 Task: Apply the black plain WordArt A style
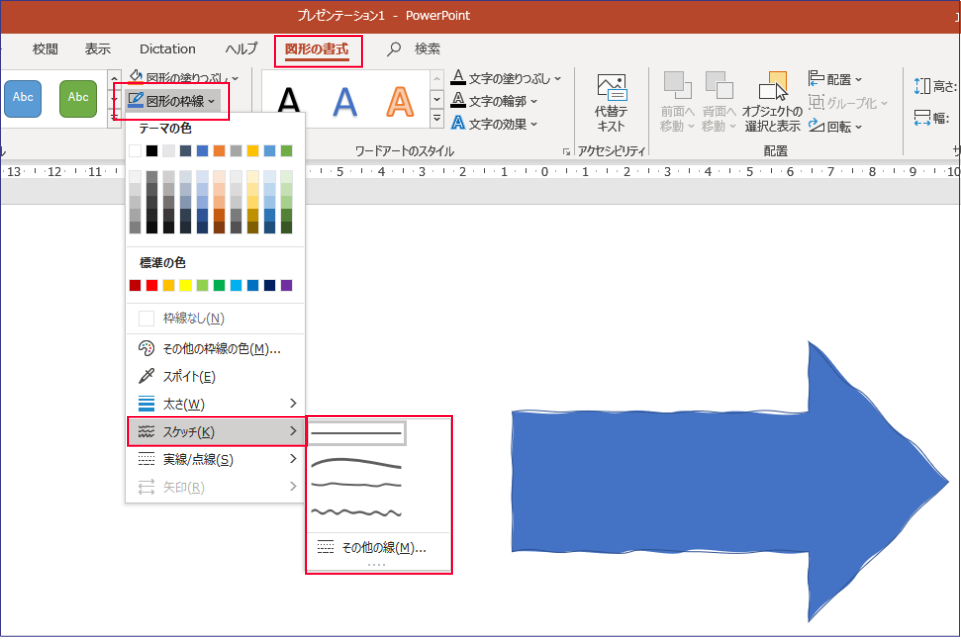(289, 100)
